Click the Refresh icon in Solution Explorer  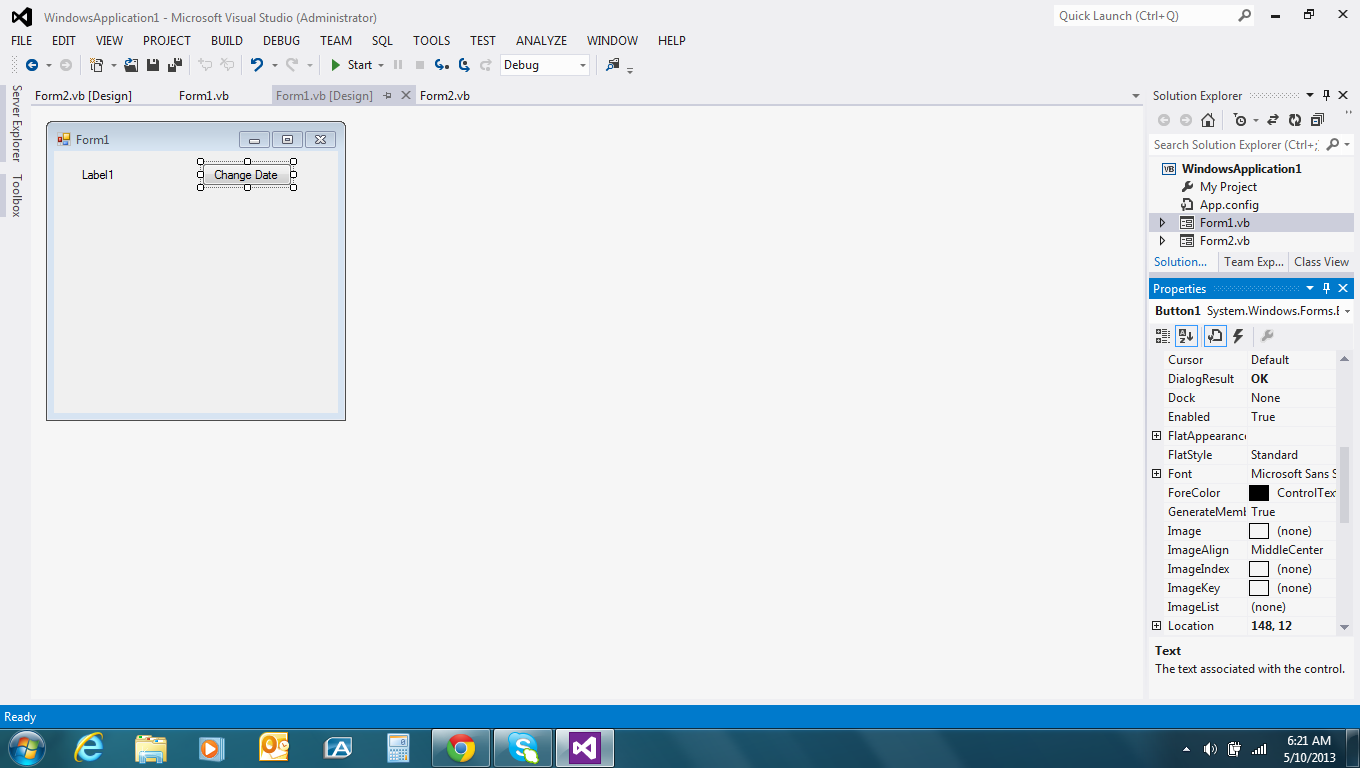[1295, 120]
